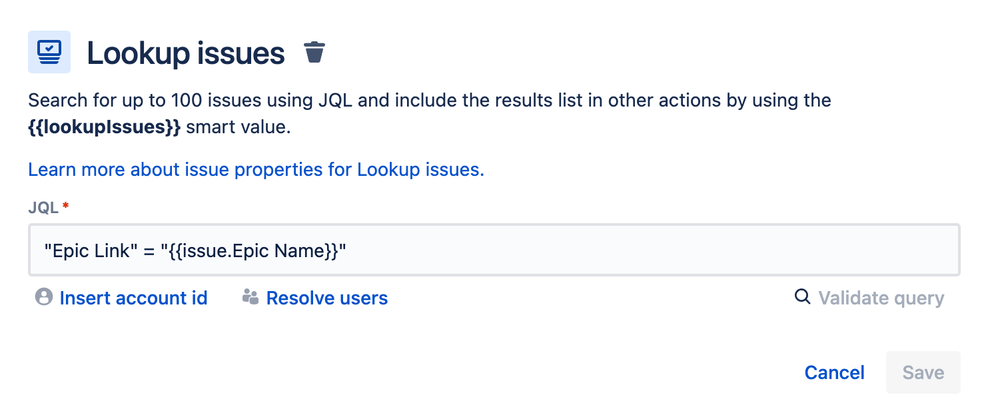Save the Lookup issues action
The height and width of the screenshot is (413, 998).
click(x=923, y=372)
